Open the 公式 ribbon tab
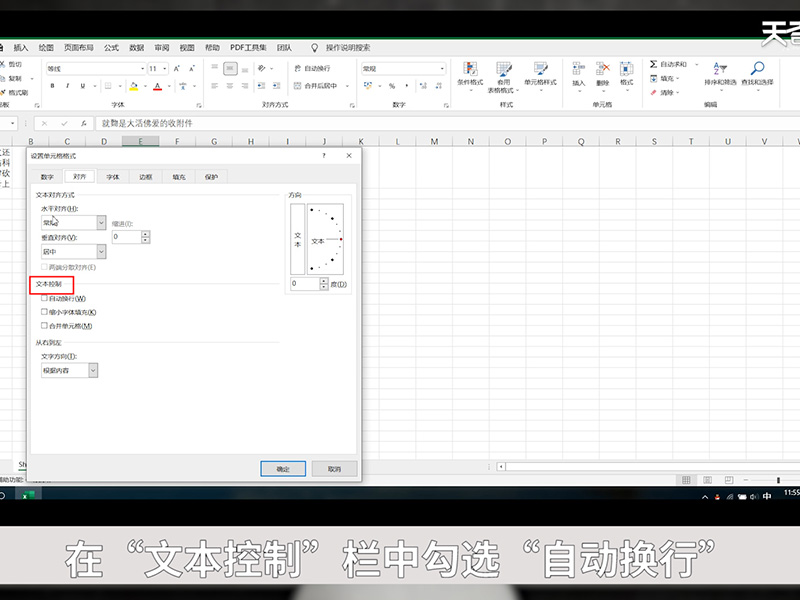The image size is (800, 600). point(111,47)
